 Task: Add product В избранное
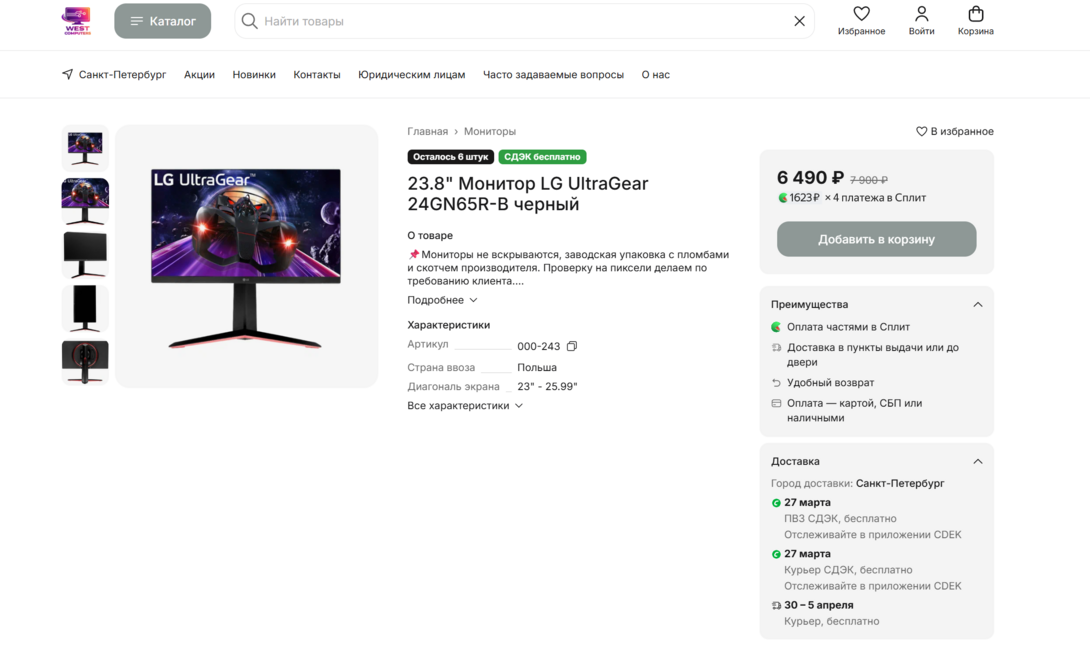click(954, 131)
